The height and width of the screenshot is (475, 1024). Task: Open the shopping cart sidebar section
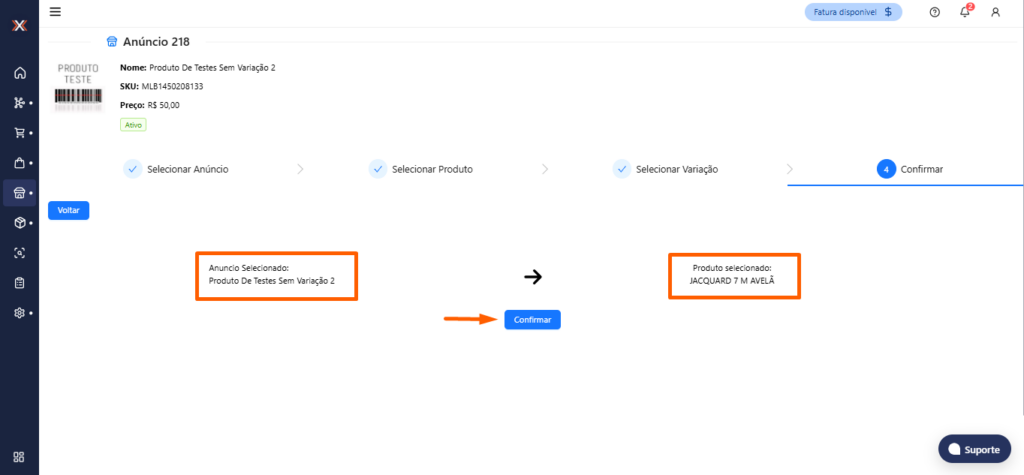point(19,133)
